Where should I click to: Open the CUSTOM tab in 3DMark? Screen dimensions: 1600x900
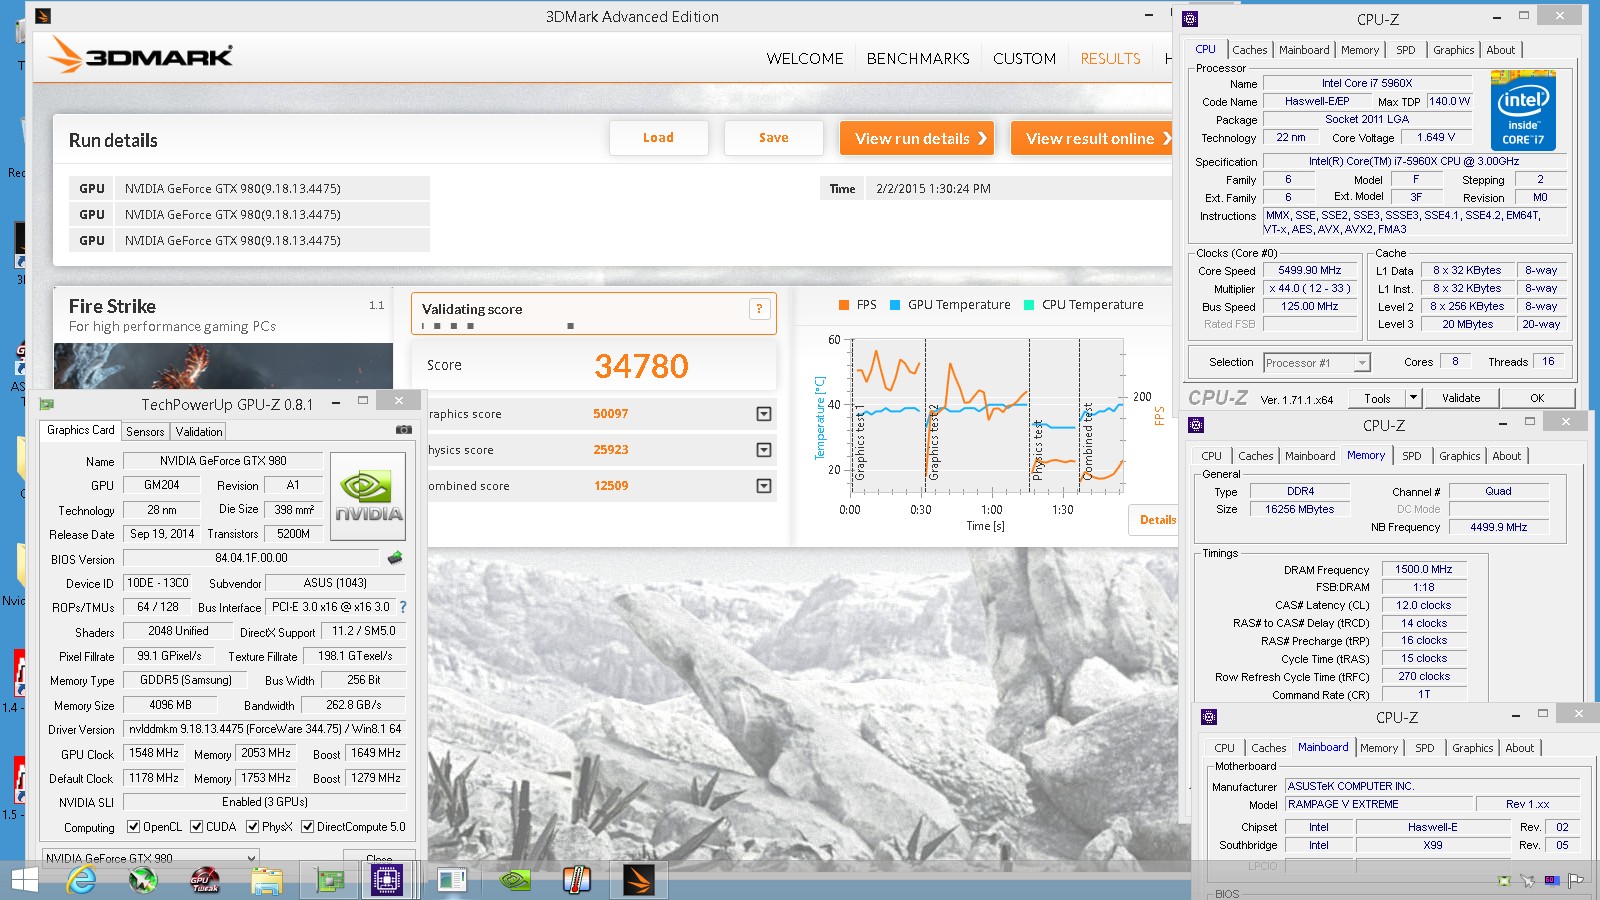coord(1024,59)
